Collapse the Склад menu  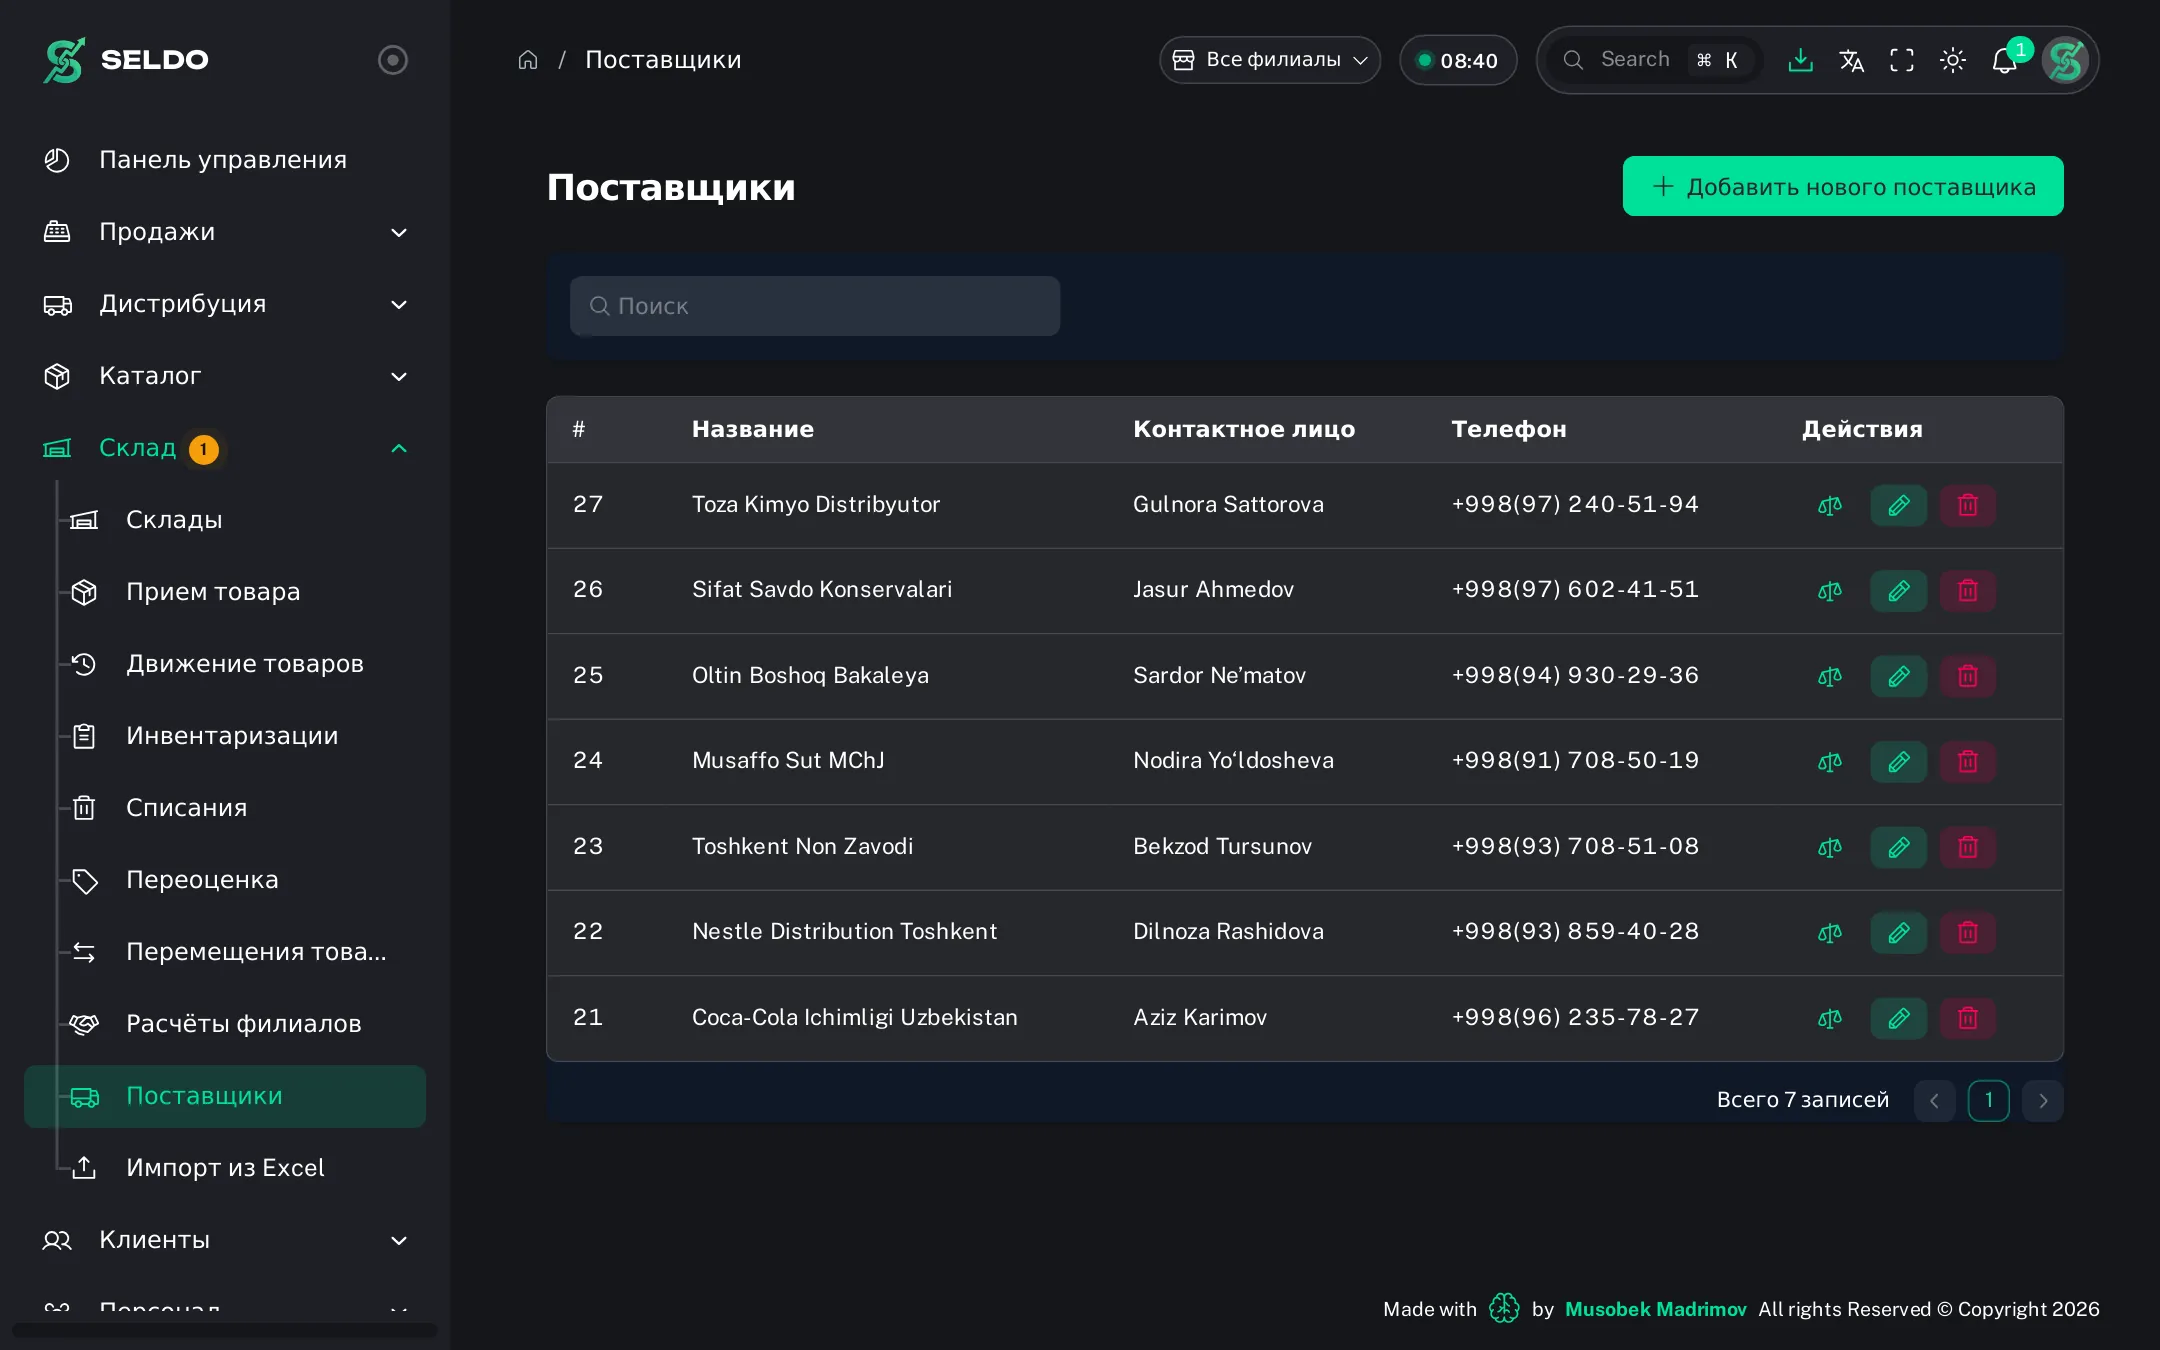click(225, 448)
